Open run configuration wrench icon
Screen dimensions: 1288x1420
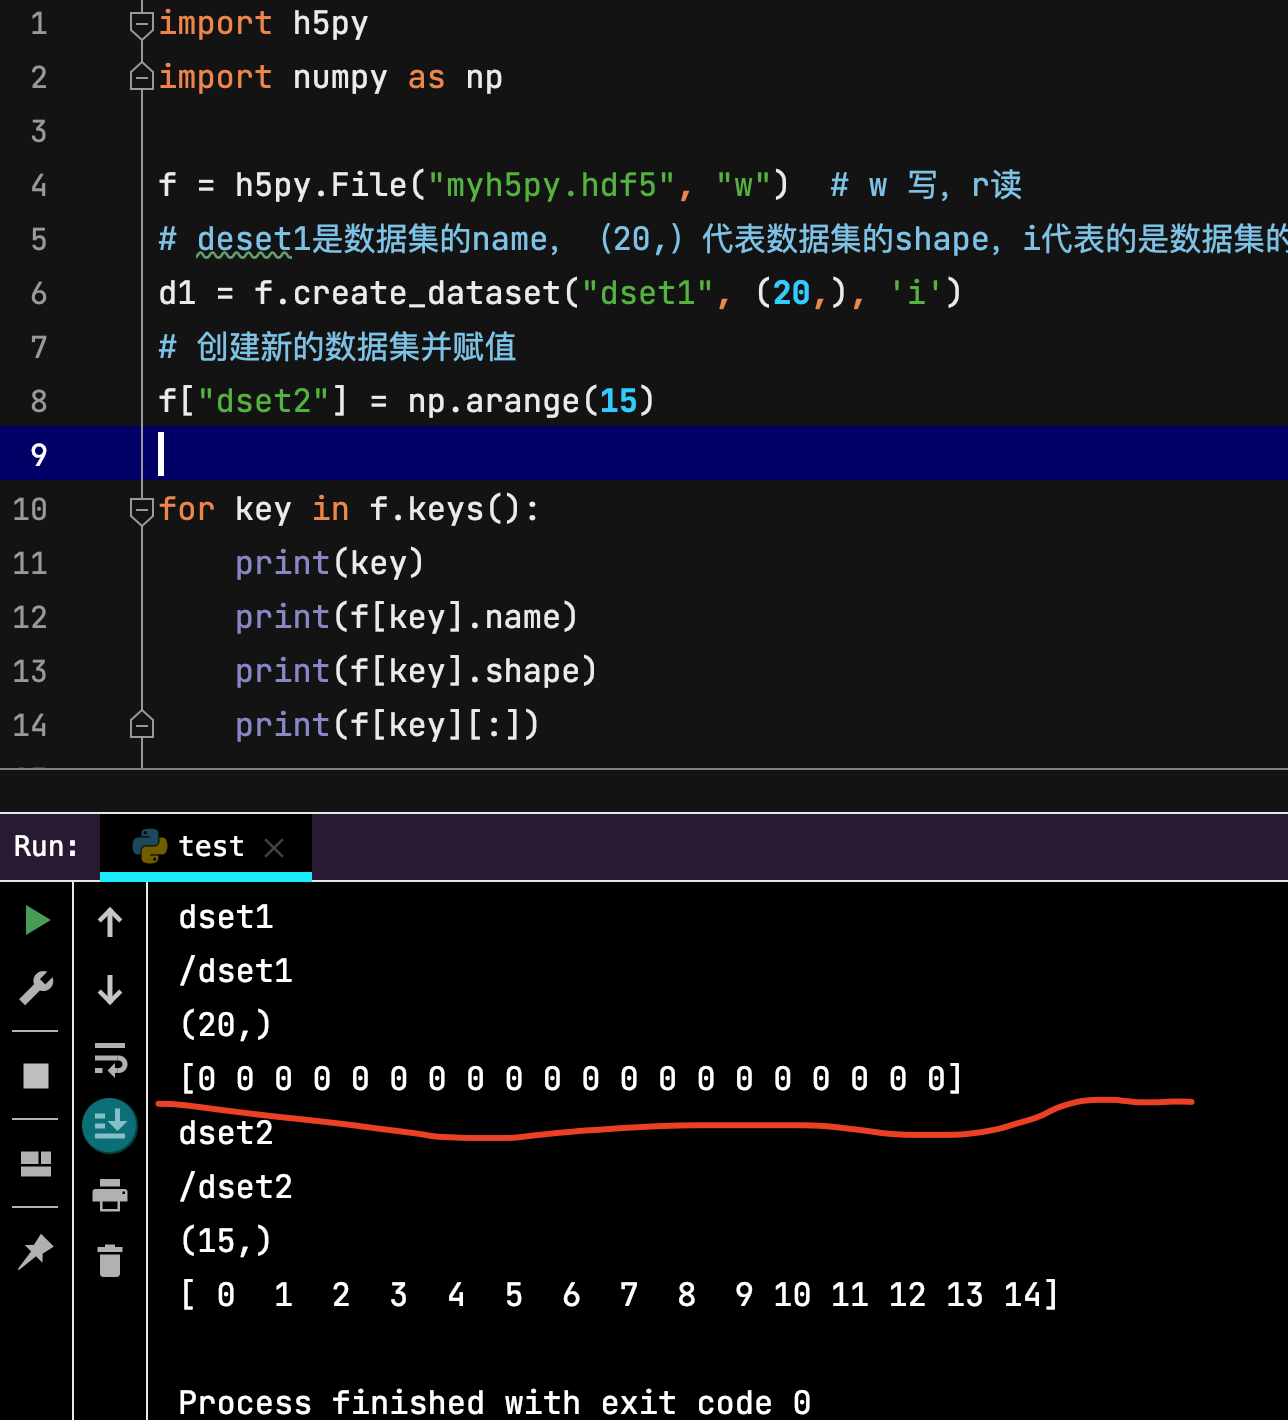pos(36,988)
